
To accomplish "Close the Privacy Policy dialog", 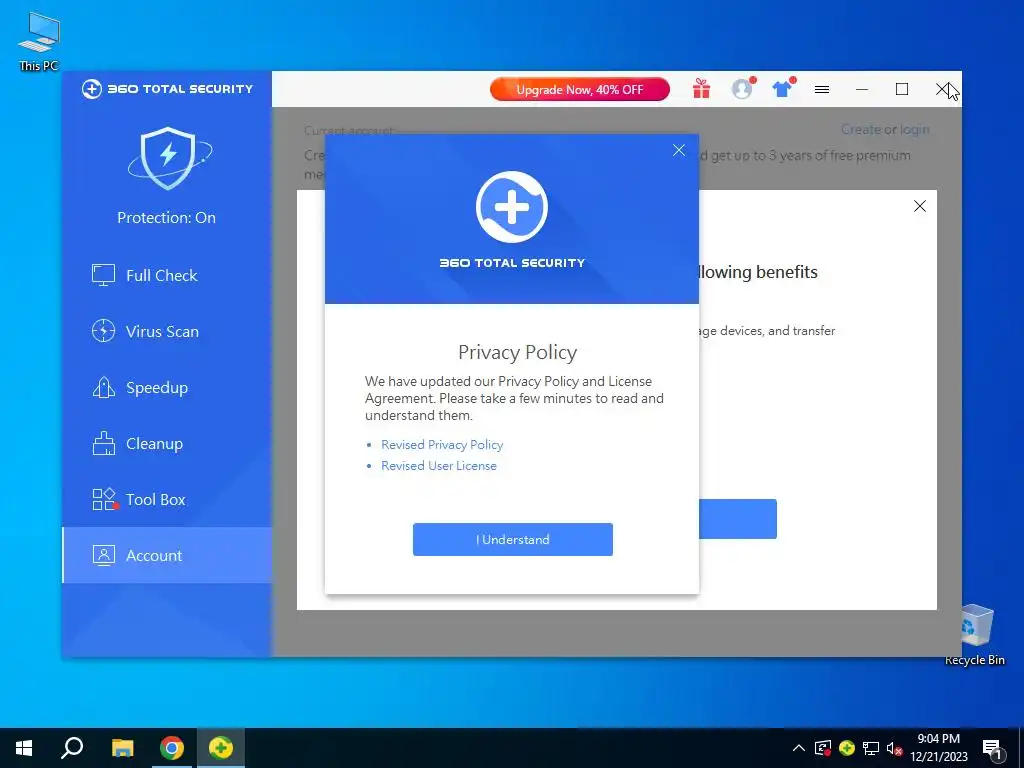I will pos(679,150).
